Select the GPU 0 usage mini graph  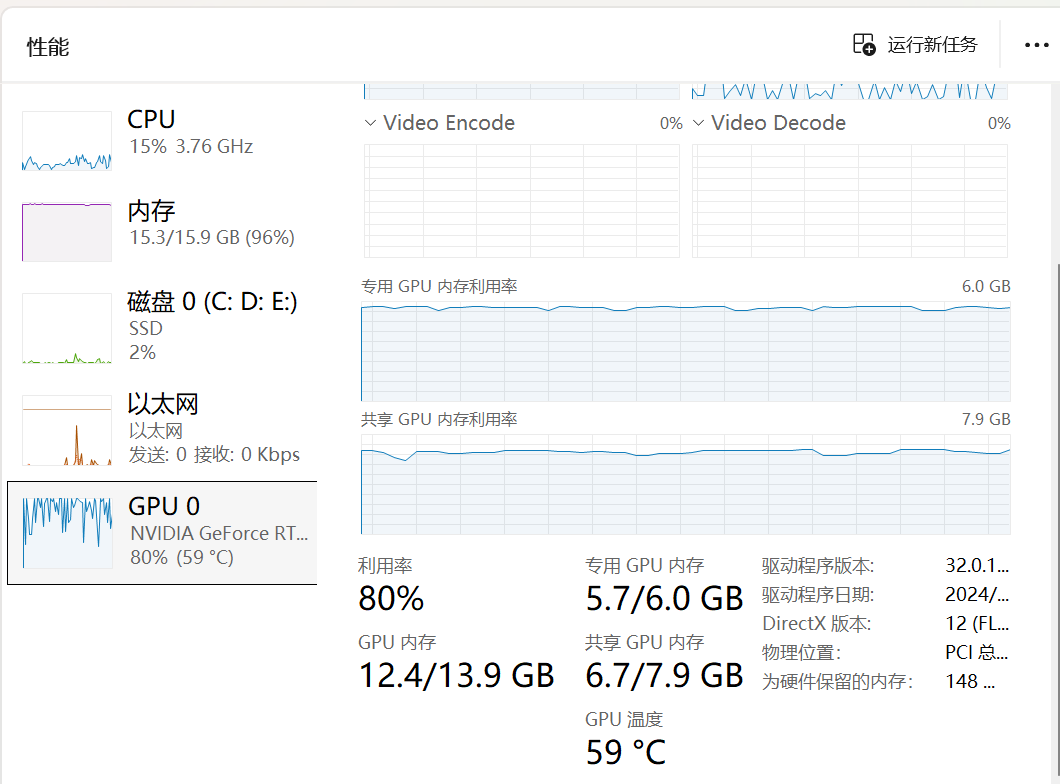[x=67, y=533]
